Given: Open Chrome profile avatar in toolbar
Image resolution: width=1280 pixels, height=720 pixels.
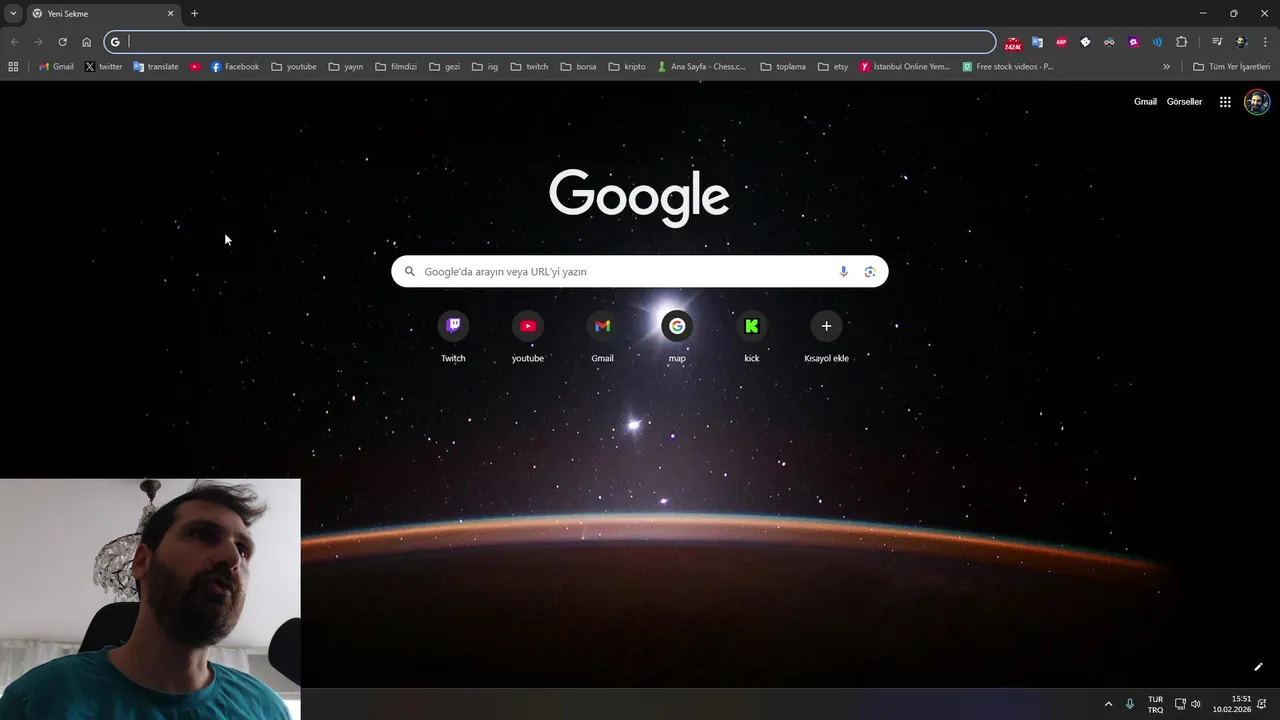Looking at the screenshot, I should click(x=1241, y=42).
